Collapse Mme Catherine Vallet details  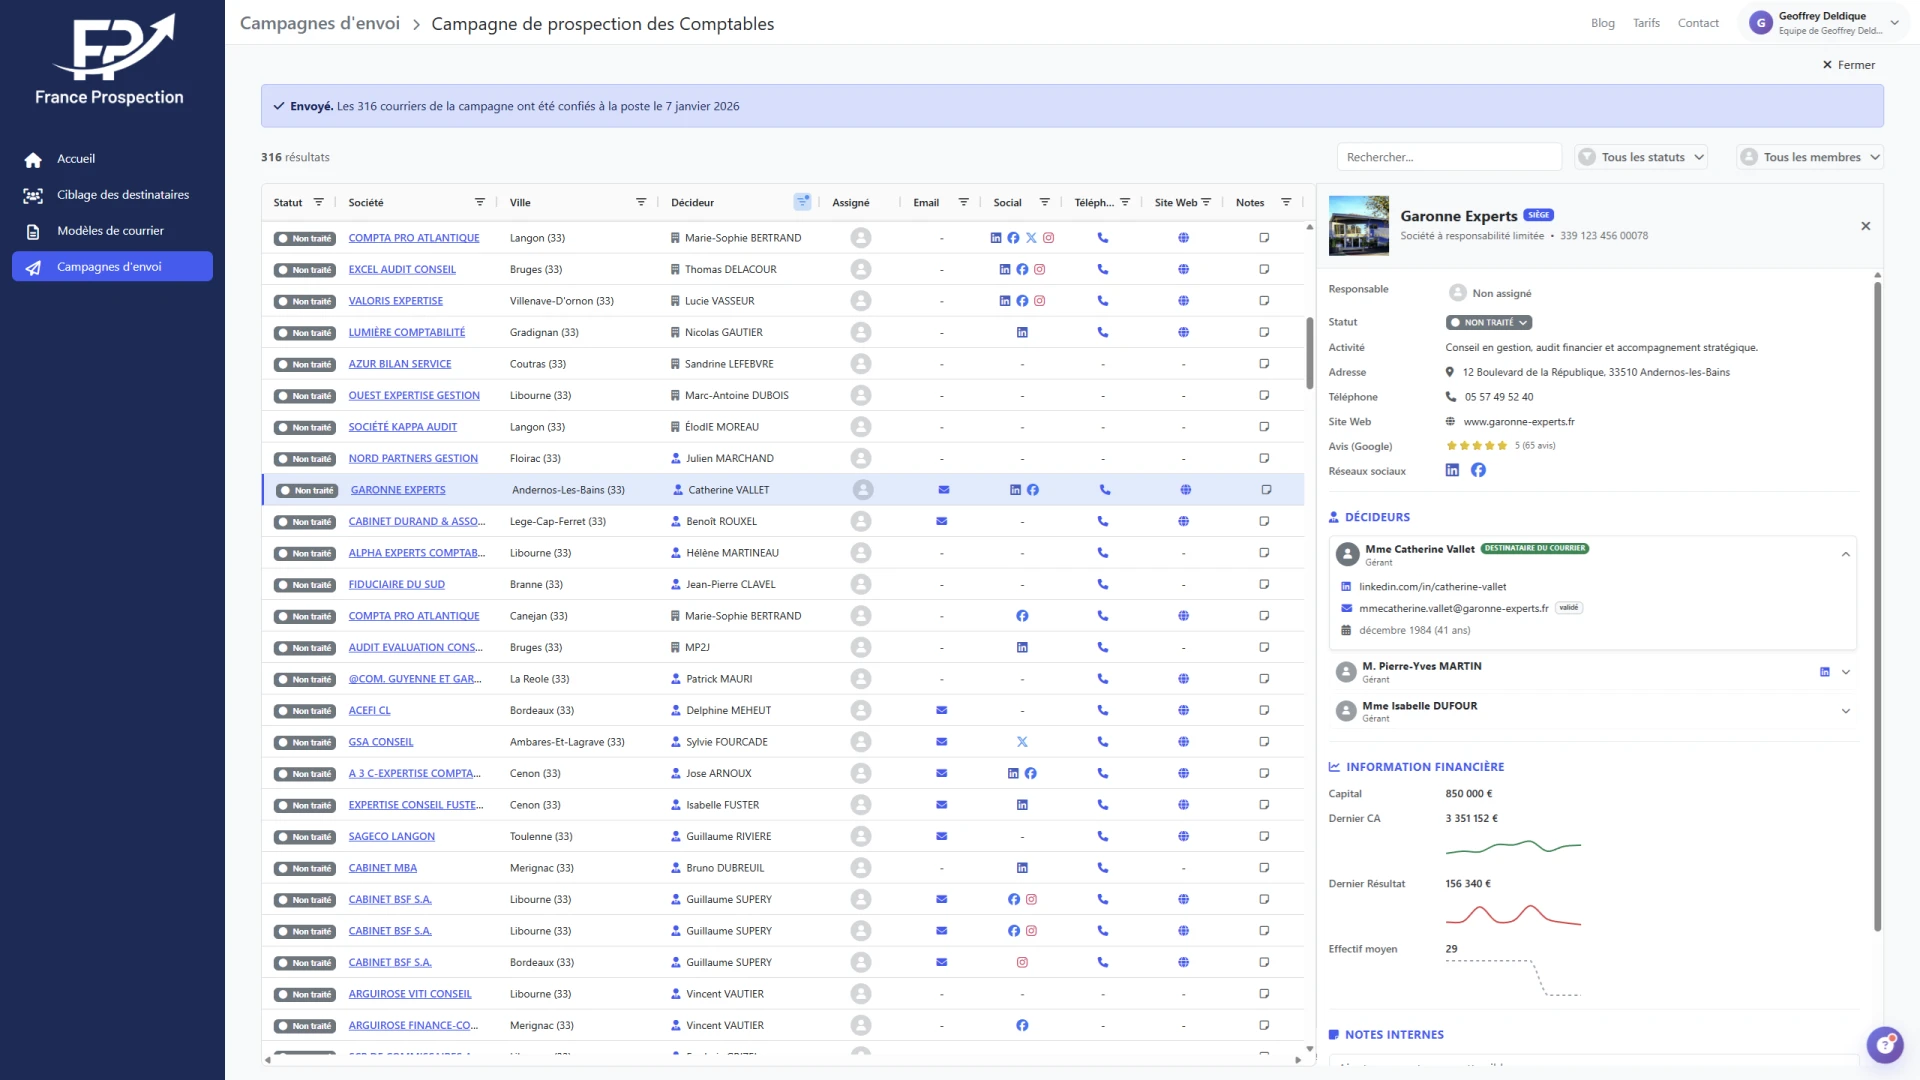(x=1845, y=554)
